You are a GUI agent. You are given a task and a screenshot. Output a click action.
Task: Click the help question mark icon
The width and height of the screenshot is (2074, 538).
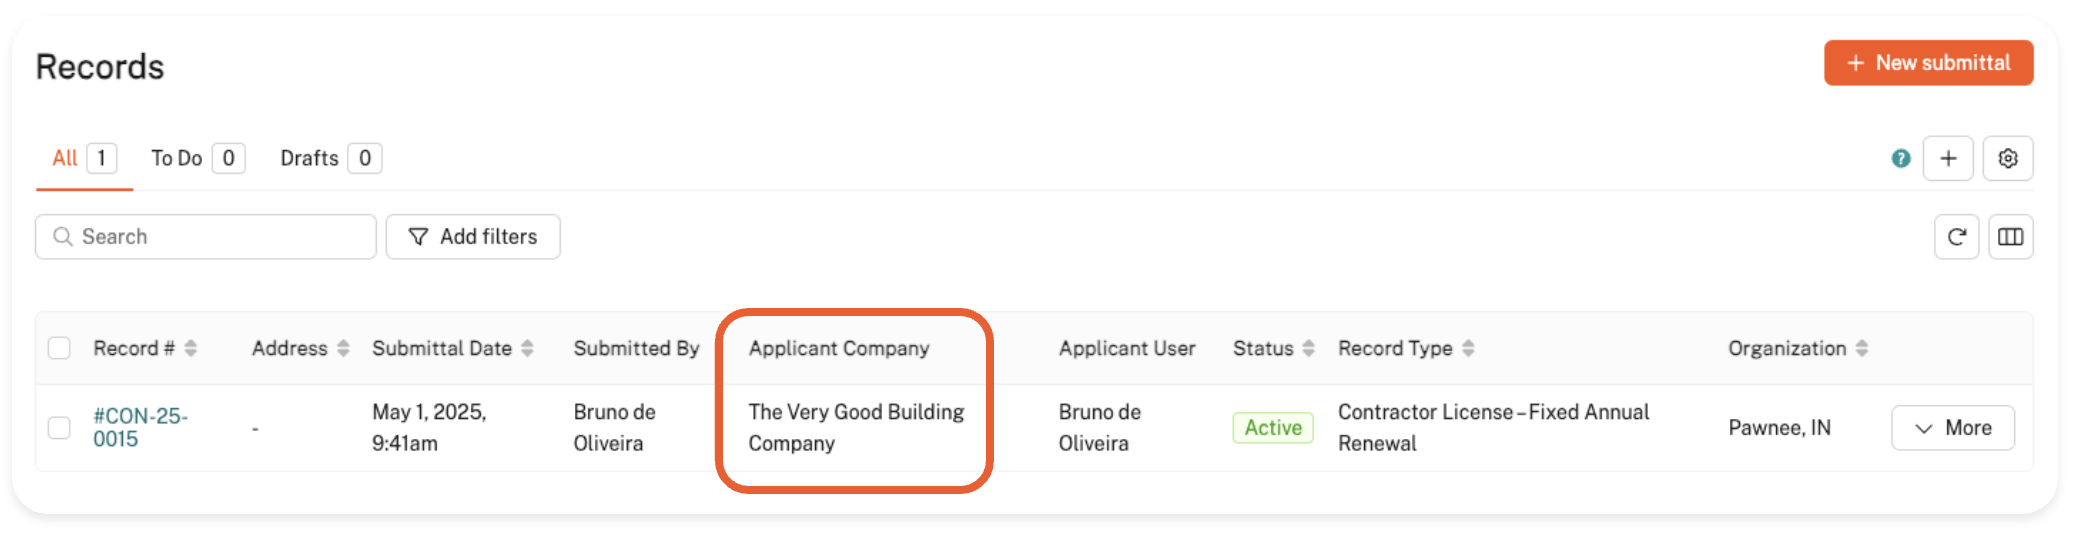click(1900, 158)
